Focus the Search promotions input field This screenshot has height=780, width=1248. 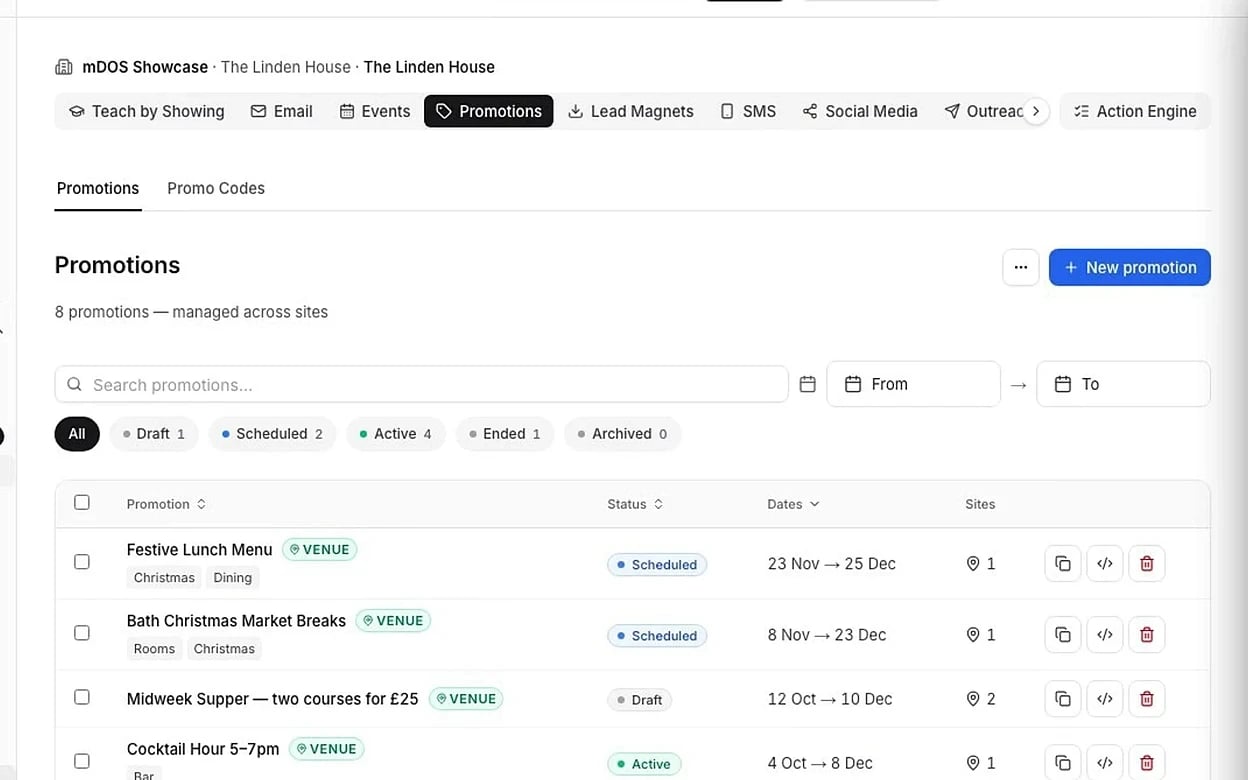(422, 385)
